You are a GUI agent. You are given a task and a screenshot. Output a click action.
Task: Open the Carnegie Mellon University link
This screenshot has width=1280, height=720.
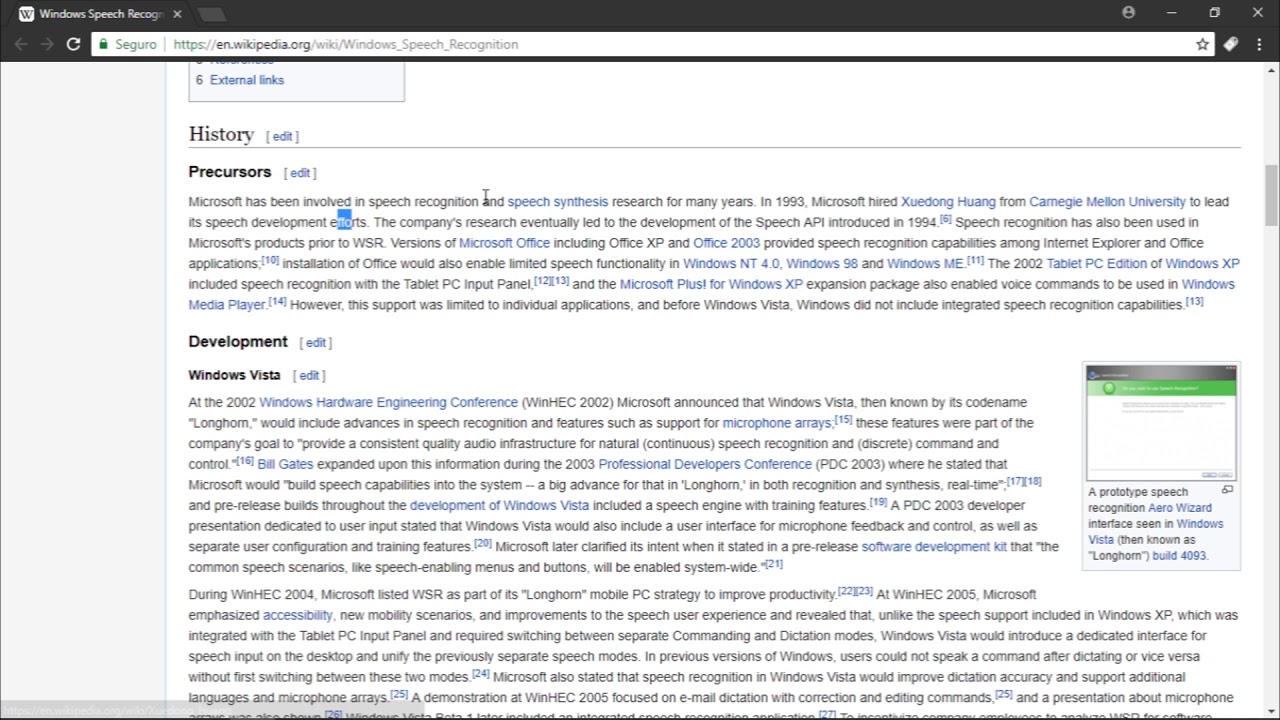pyautogui.click(x=1107, y=202)
